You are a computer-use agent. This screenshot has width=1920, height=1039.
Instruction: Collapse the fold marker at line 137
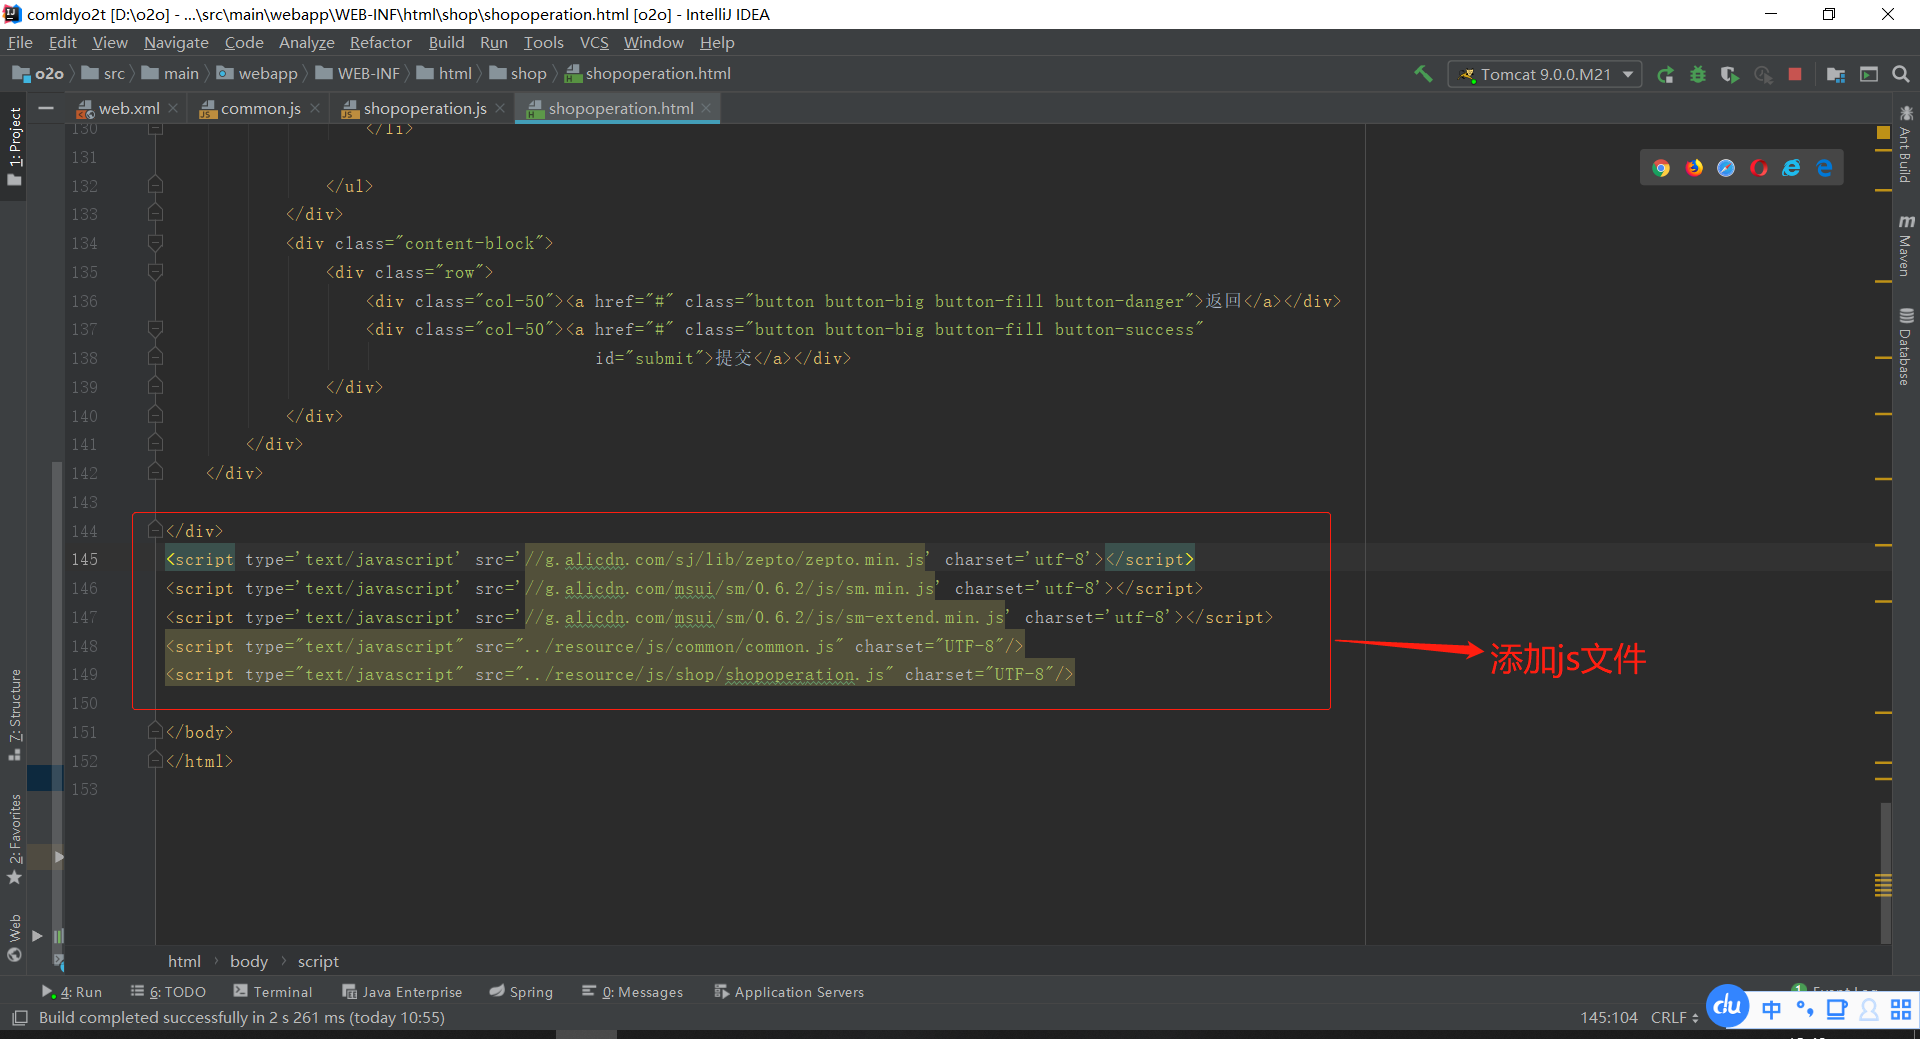click(155, 329)
